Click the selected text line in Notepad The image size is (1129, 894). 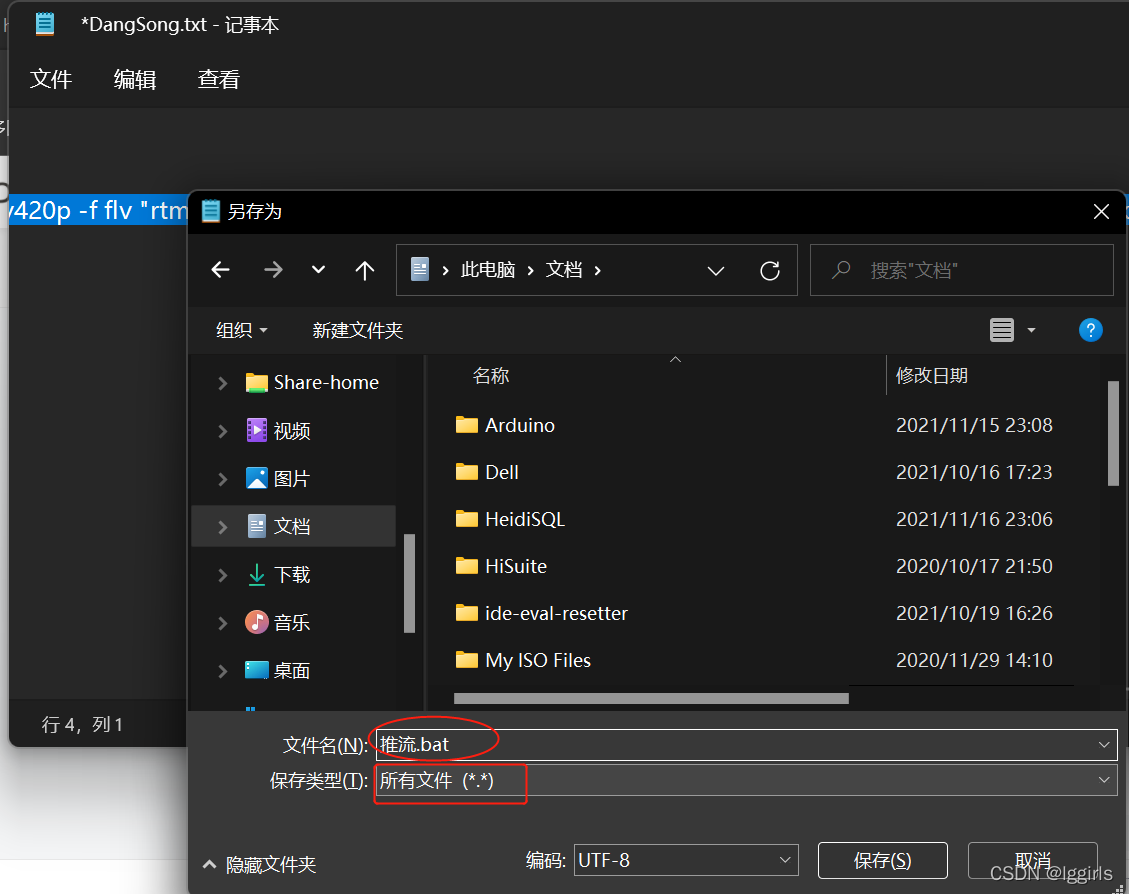(98, 210)
